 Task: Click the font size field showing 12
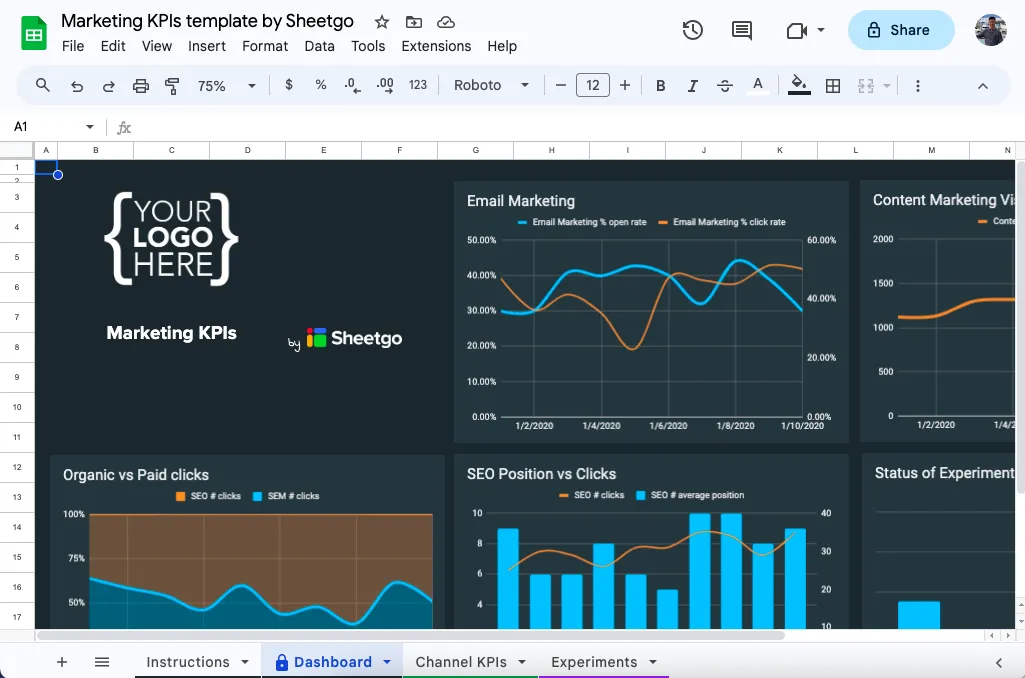click(593, 85)
